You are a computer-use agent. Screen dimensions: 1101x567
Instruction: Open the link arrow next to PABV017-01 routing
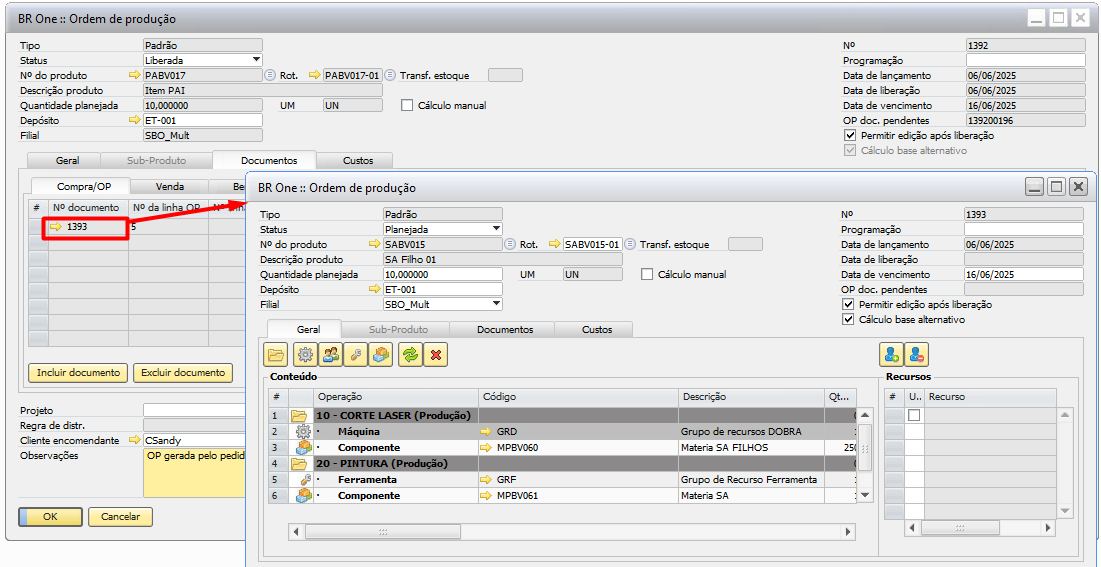pyautogui.click(x=315, y=75)
